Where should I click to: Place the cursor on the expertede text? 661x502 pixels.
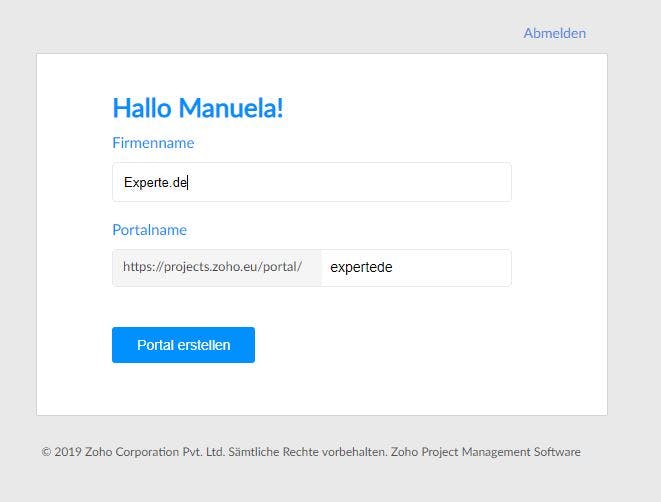click(x=361, y=267)
